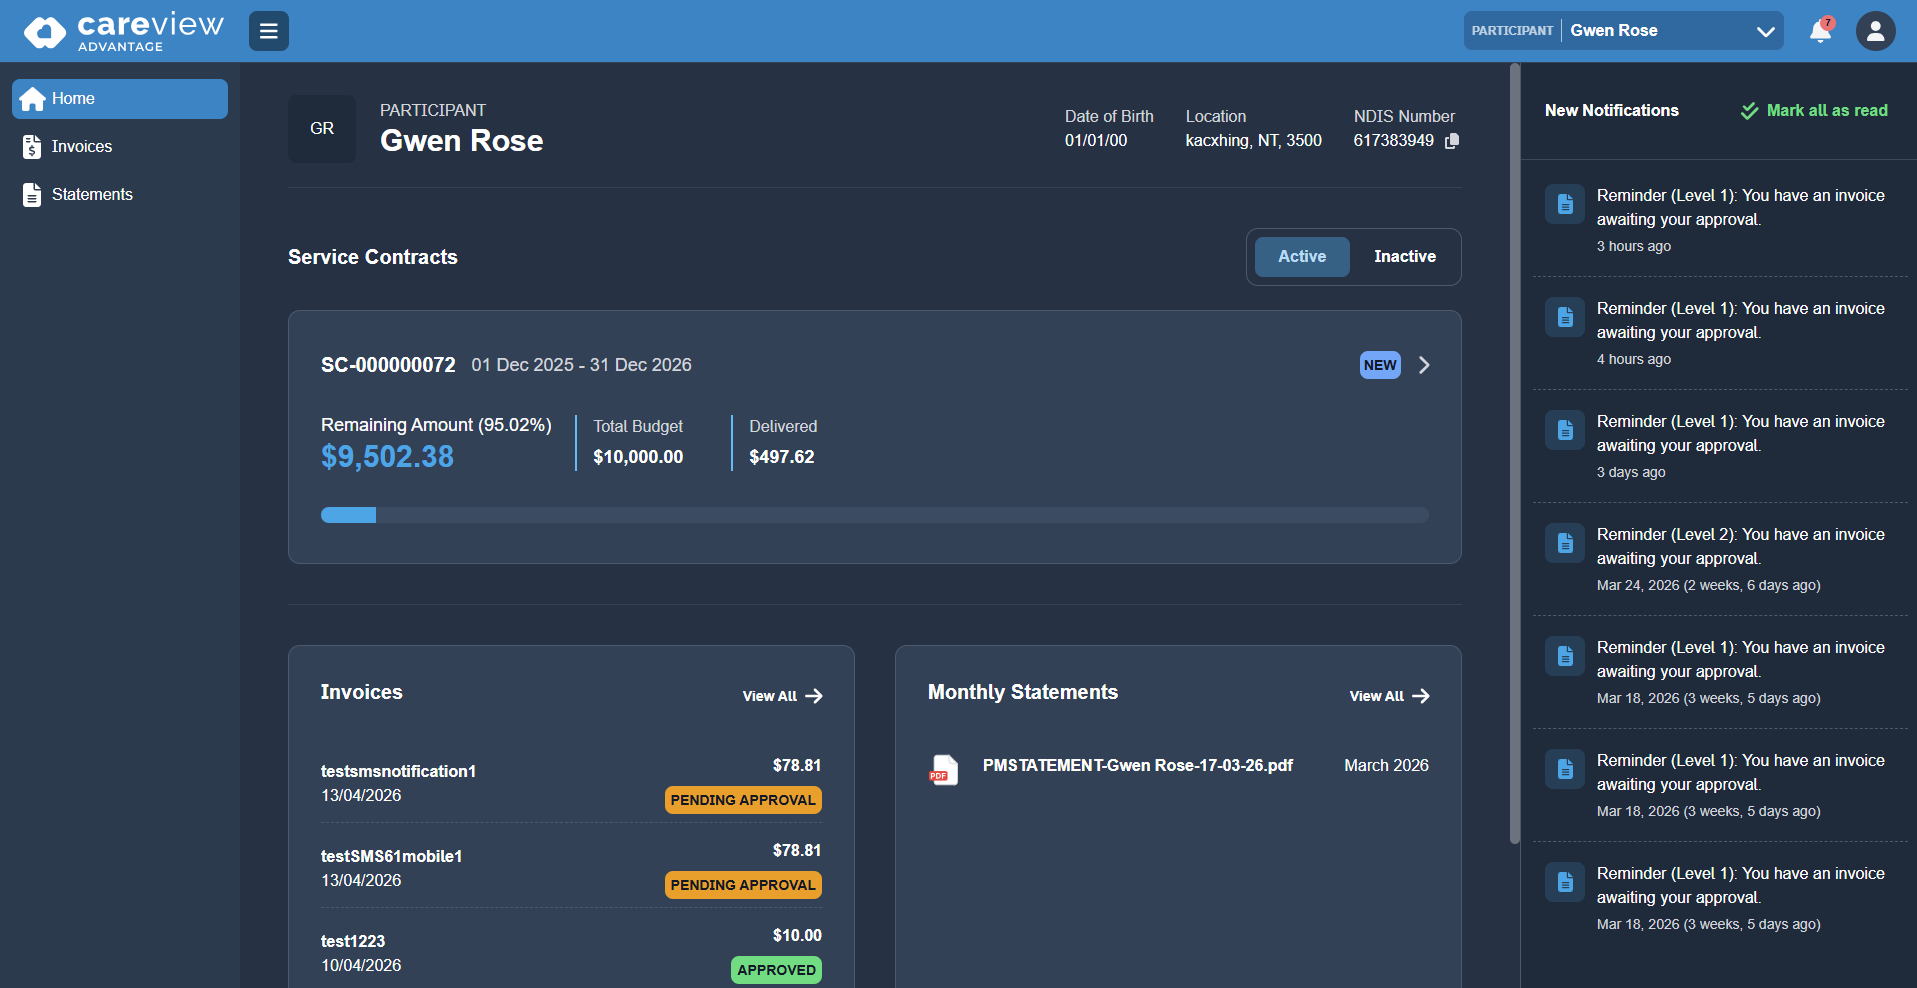Image resolution: width=1917 pixels, height=988 pixels.
Task: Click document icon of 3 hours ago notification
Action: click(1564, 204)
